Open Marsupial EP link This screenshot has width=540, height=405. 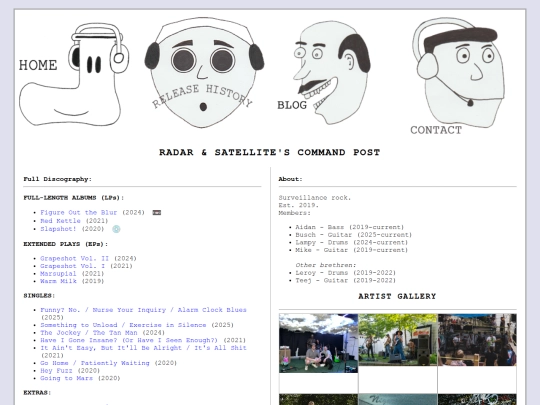point(58,273)
